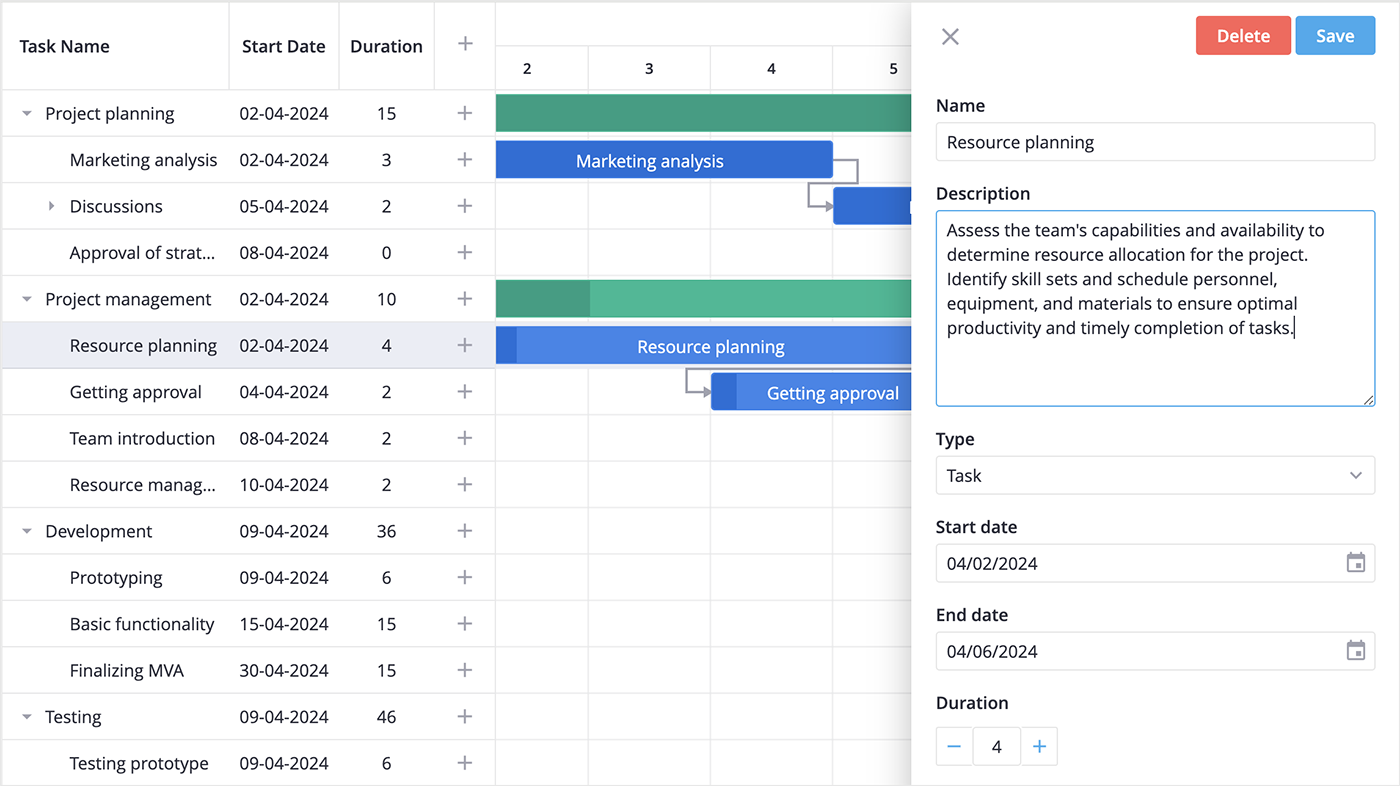Select the Finalizing MVA task row

(x=248, y=670)
